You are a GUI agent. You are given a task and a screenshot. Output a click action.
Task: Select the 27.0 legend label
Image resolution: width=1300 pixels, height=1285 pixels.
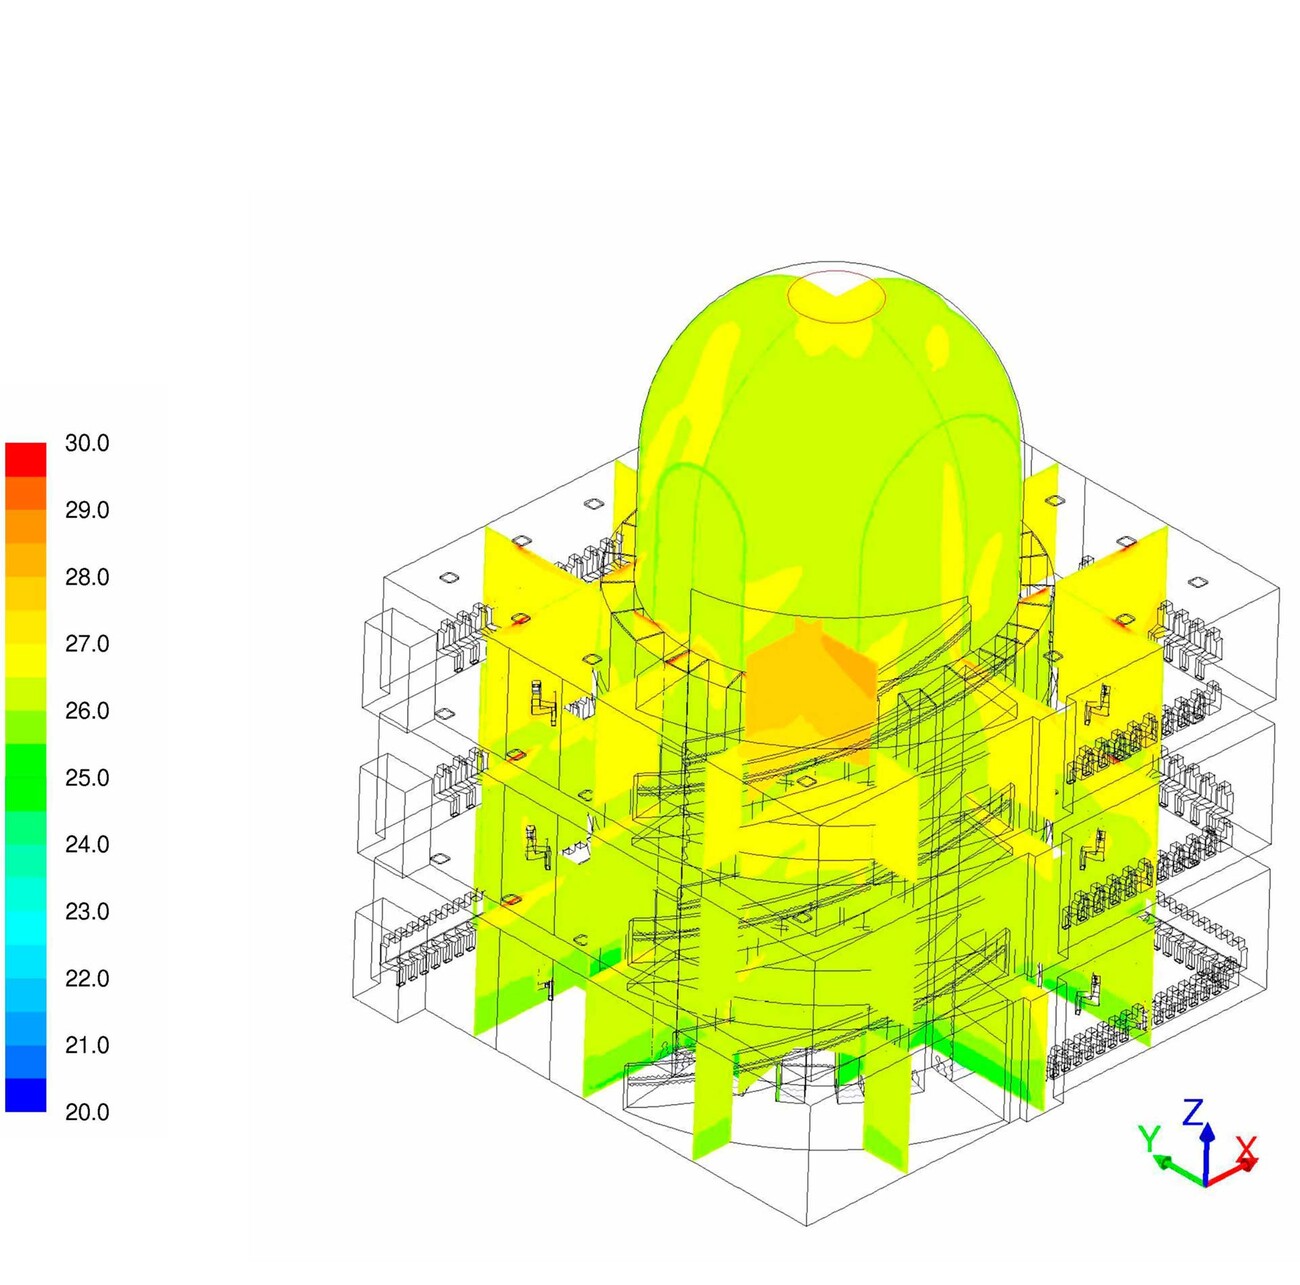point(87,644)
